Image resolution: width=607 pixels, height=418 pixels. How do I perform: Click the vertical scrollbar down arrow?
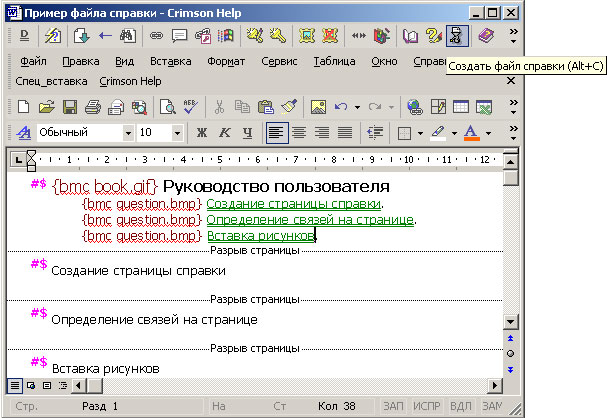(510, 322)
